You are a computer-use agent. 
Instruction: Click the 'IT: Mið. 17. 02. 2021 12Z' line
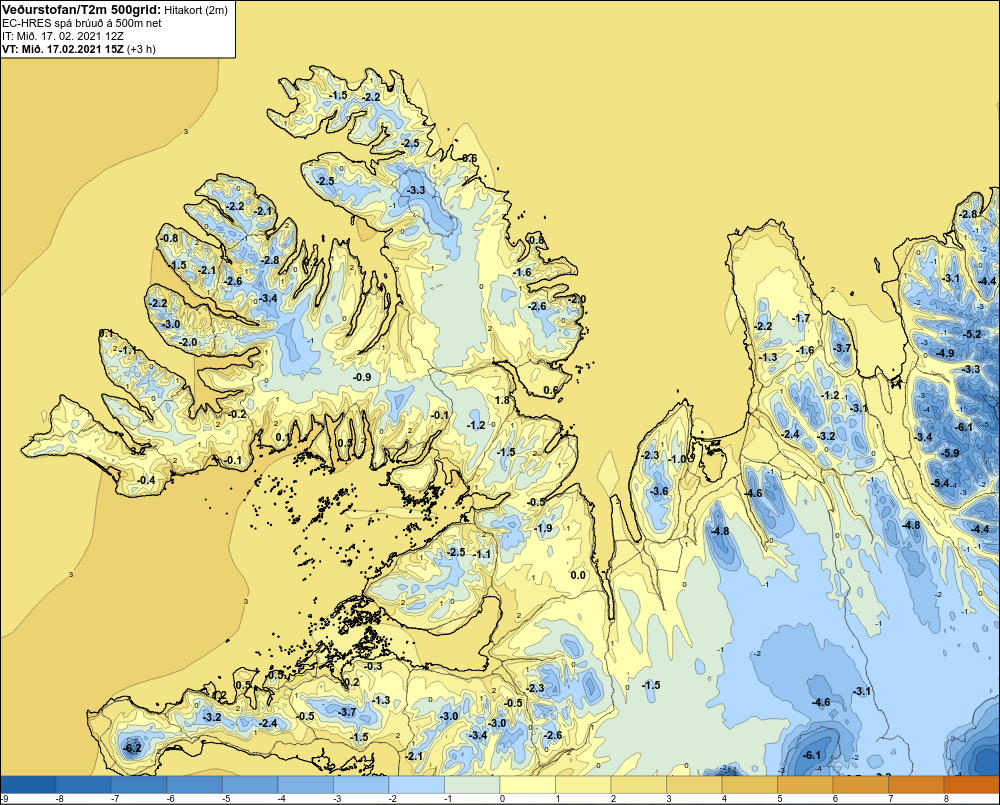click(x=62, y=36)
